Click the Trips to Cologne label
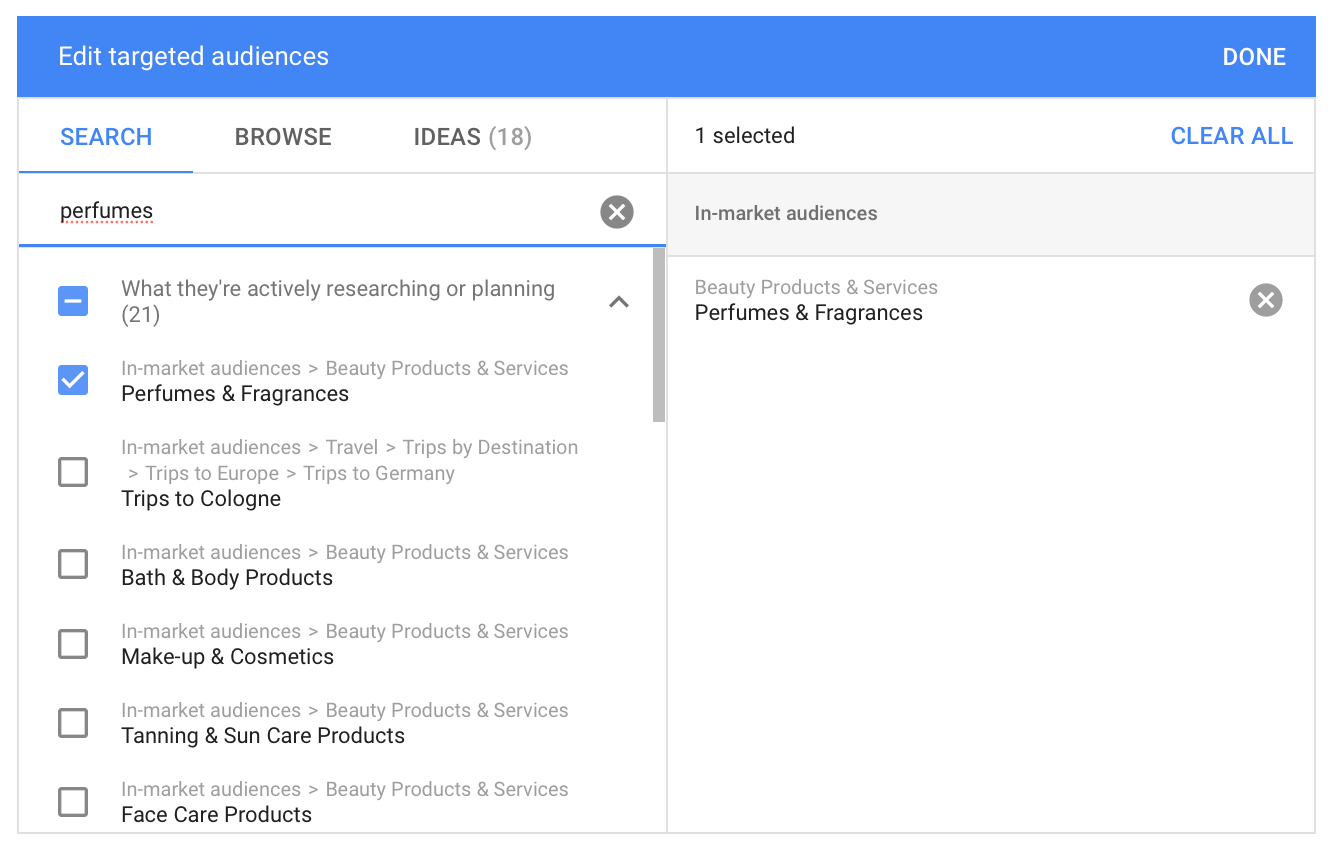1332x852 pixels. point(201,499)
